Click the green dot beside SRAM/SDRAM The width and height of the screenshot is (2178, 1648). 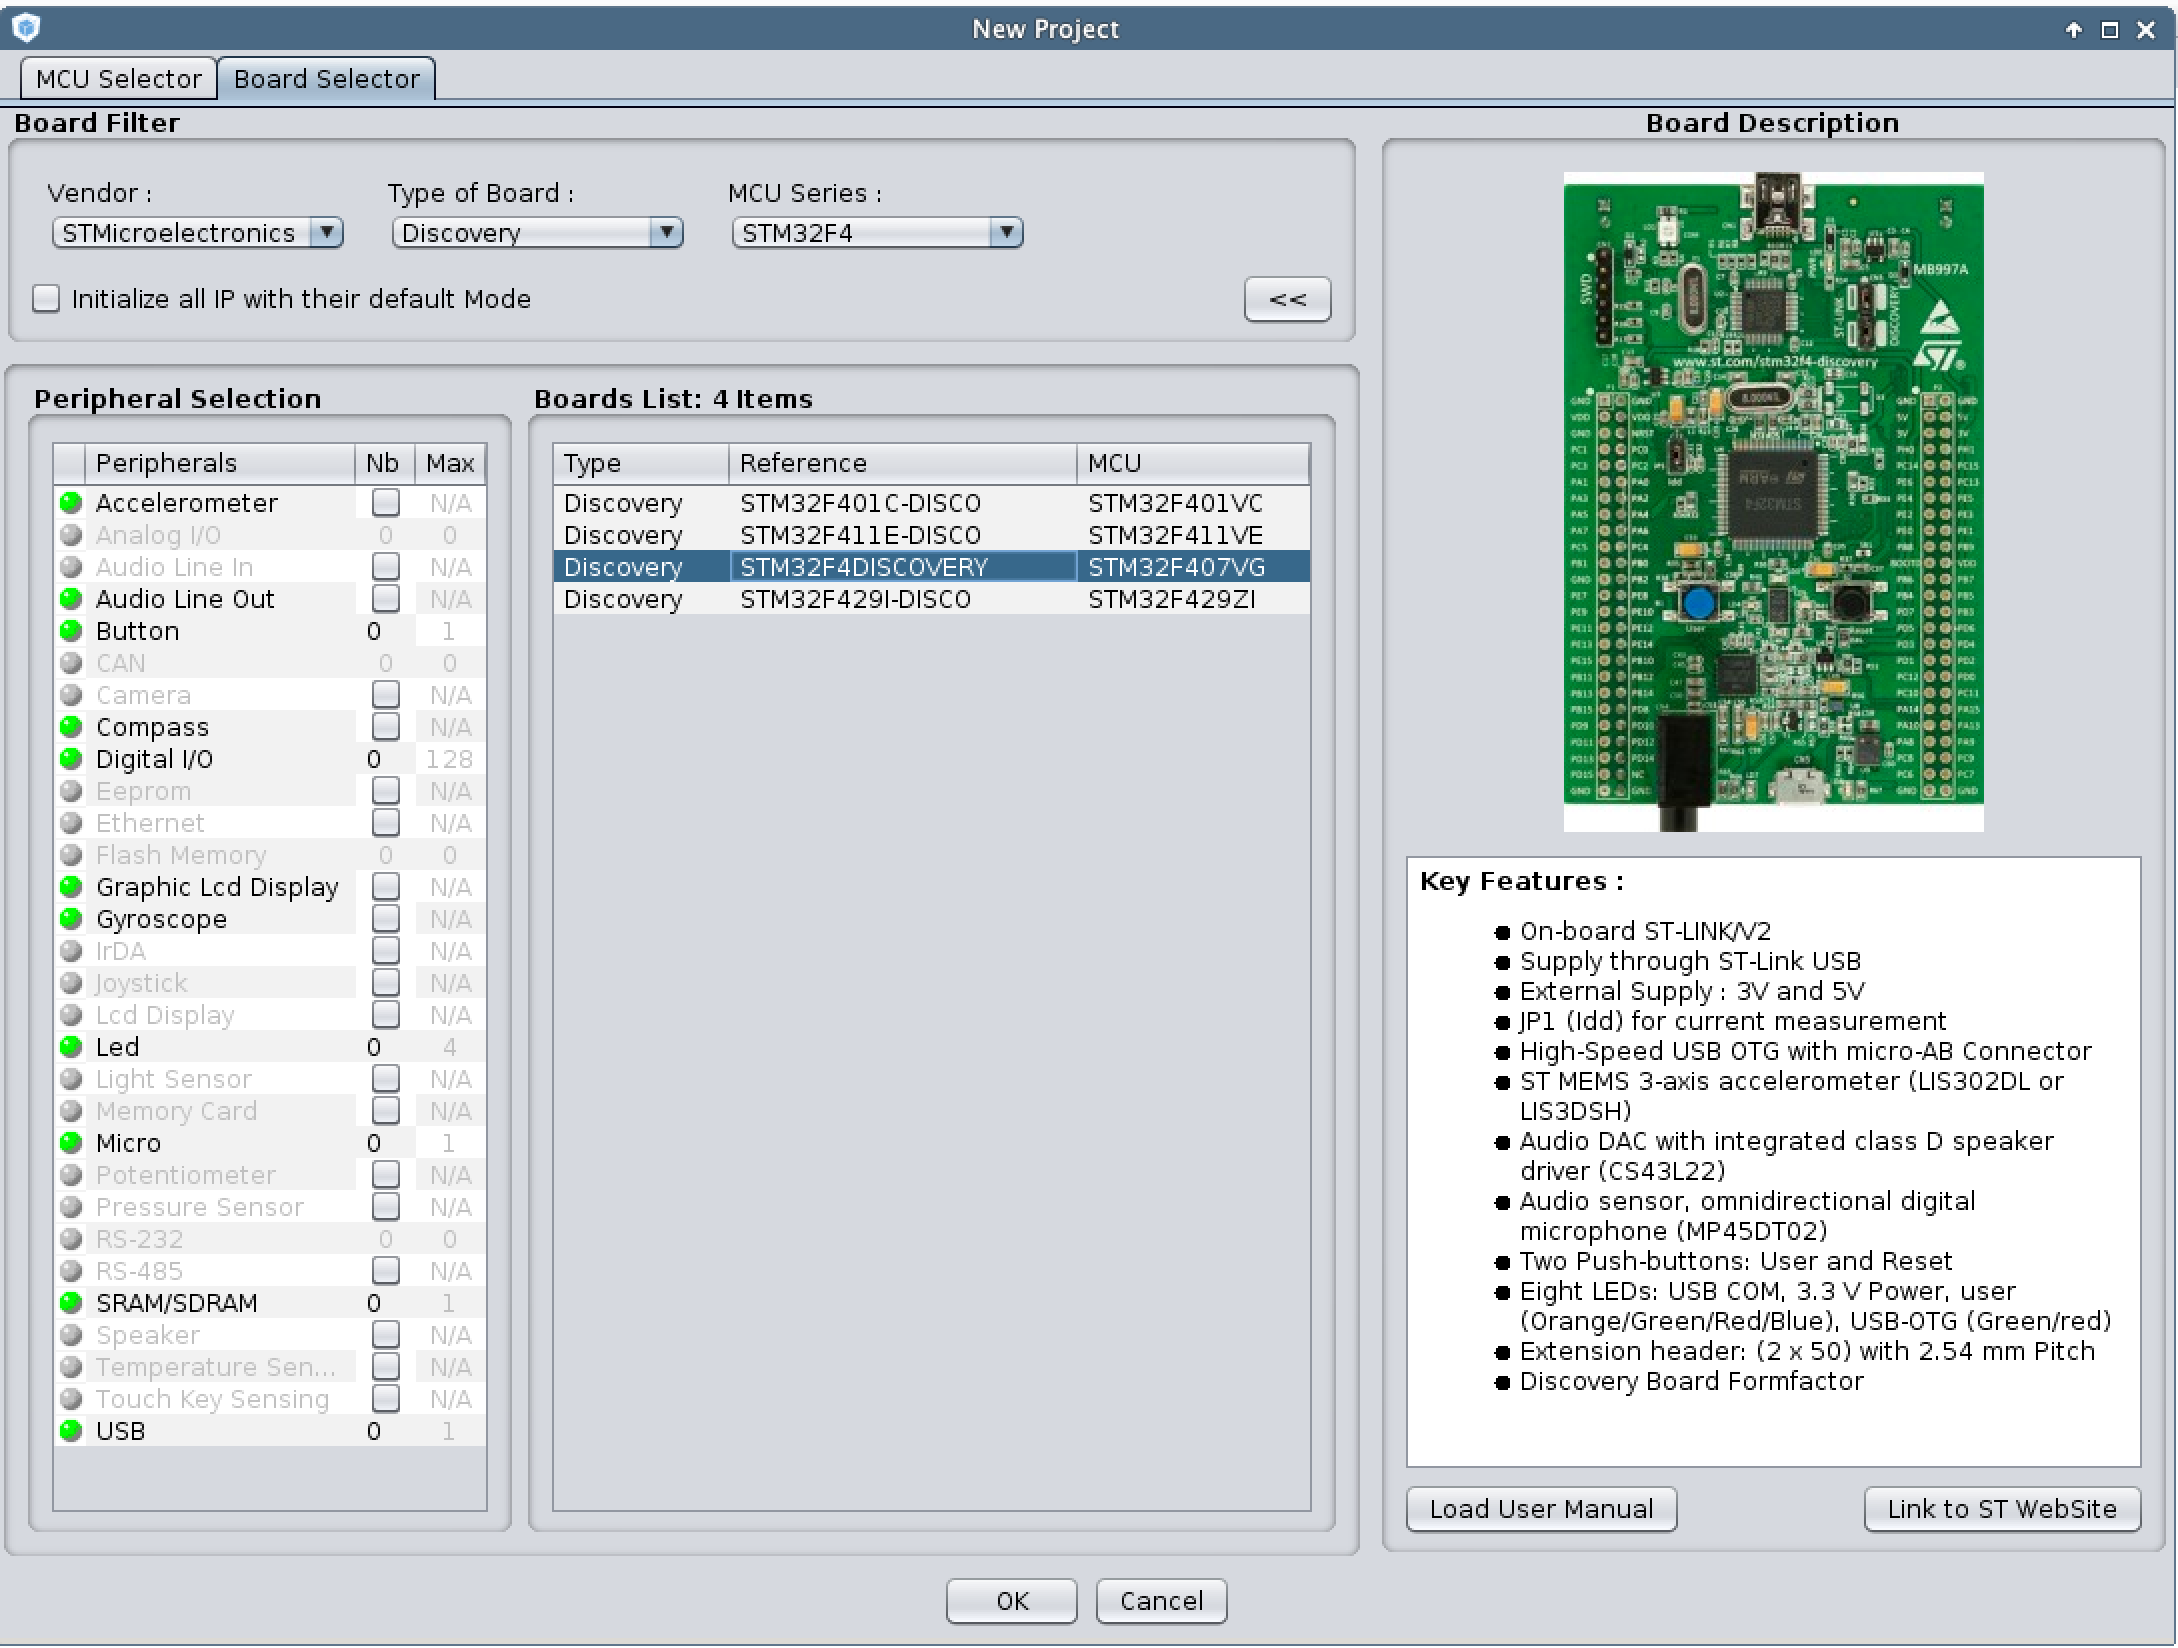click(x=70, y=1302)
